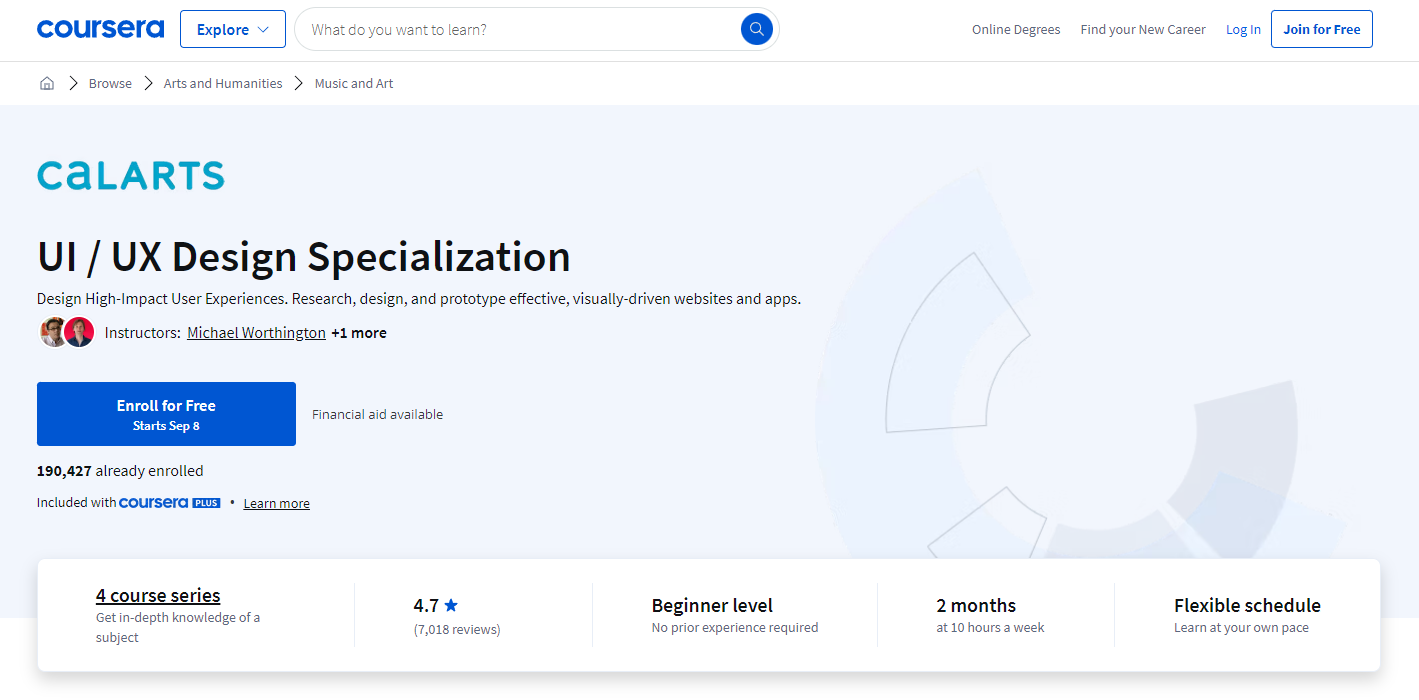Screen dimensions: 1419x700
Task: Select 'Browse' in the breadcrumb trail
Action: (x=110, y=83)
